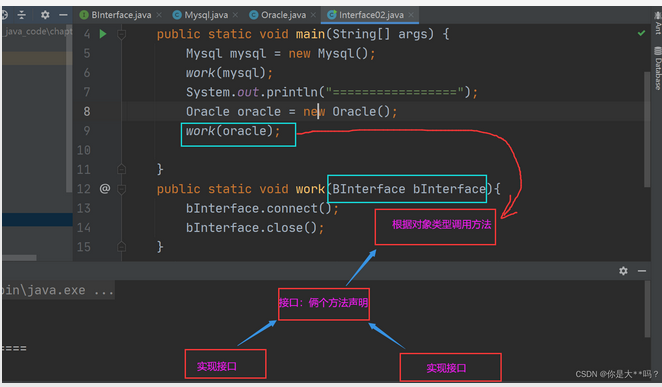
Task: Click line number 5 in the gutter
Action: click(87, 53)
